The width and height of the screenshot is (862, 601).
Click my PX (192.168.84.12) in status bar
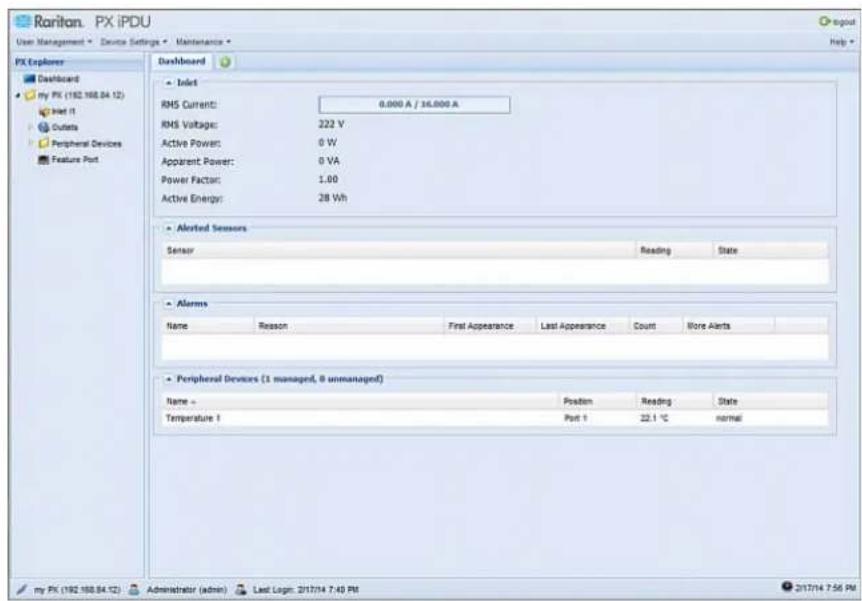(77, 589)
